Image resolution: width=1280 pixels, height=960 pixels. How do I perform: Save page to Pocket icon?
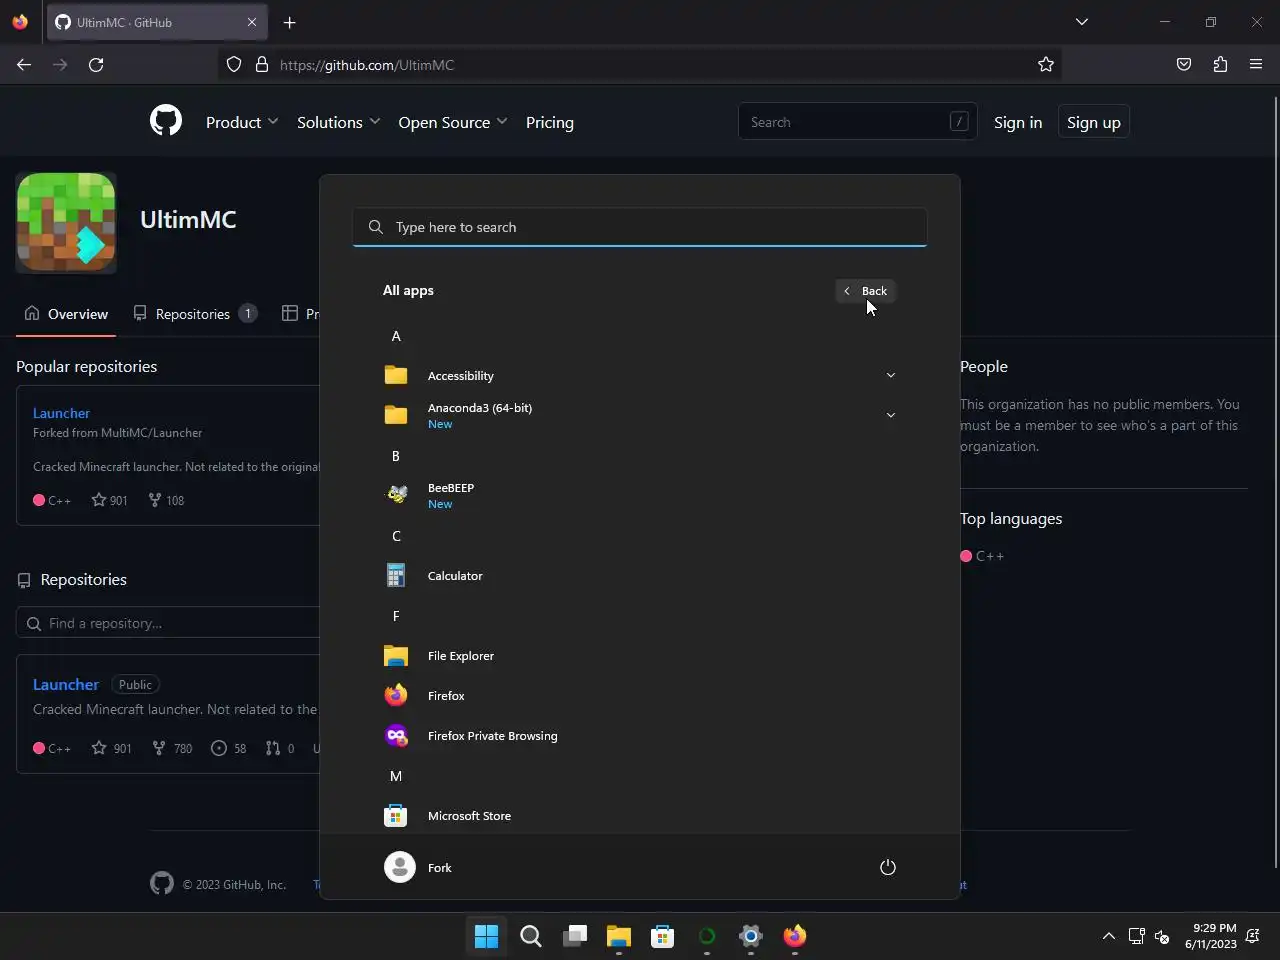click(x=1184, y=64)
